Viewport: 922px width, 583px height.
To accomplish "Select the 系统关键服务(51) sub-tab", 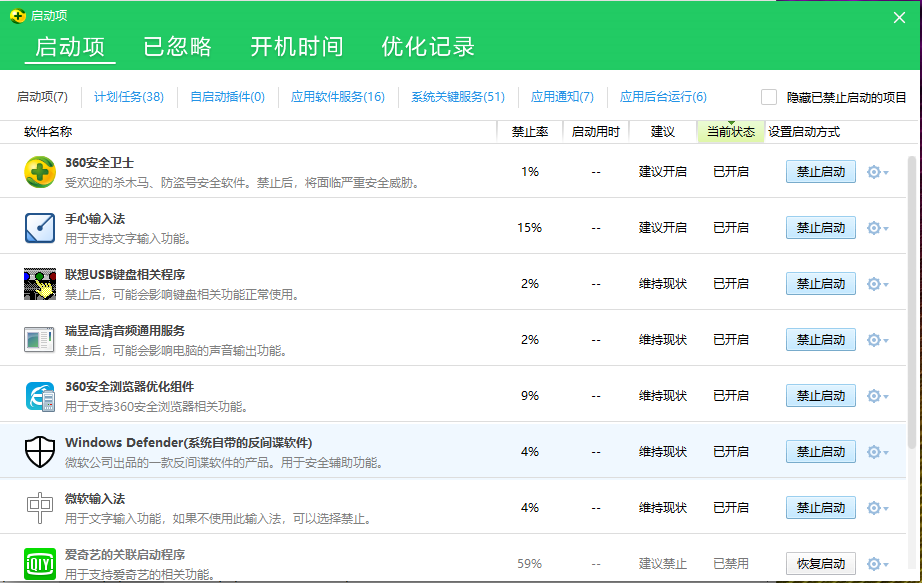I will tap(458, 97).
